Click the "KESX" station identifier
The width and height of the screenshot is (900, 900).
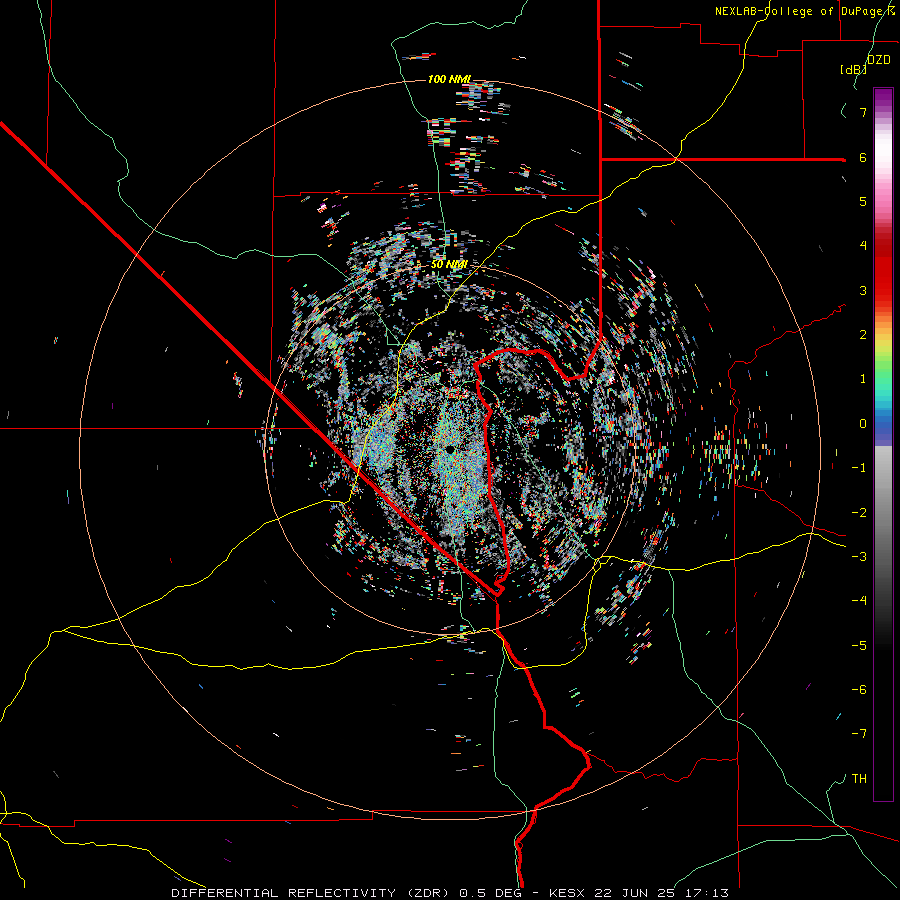tap(567, 893)
